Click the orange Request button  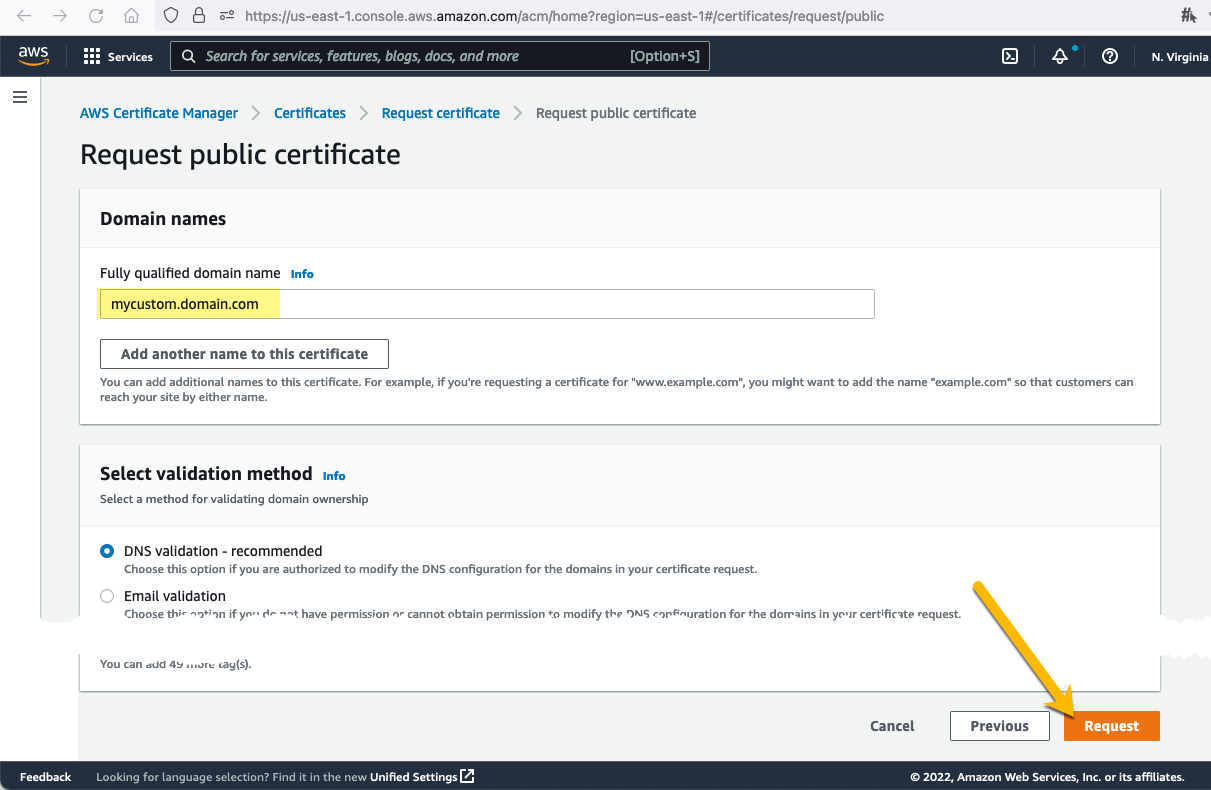1112,726
